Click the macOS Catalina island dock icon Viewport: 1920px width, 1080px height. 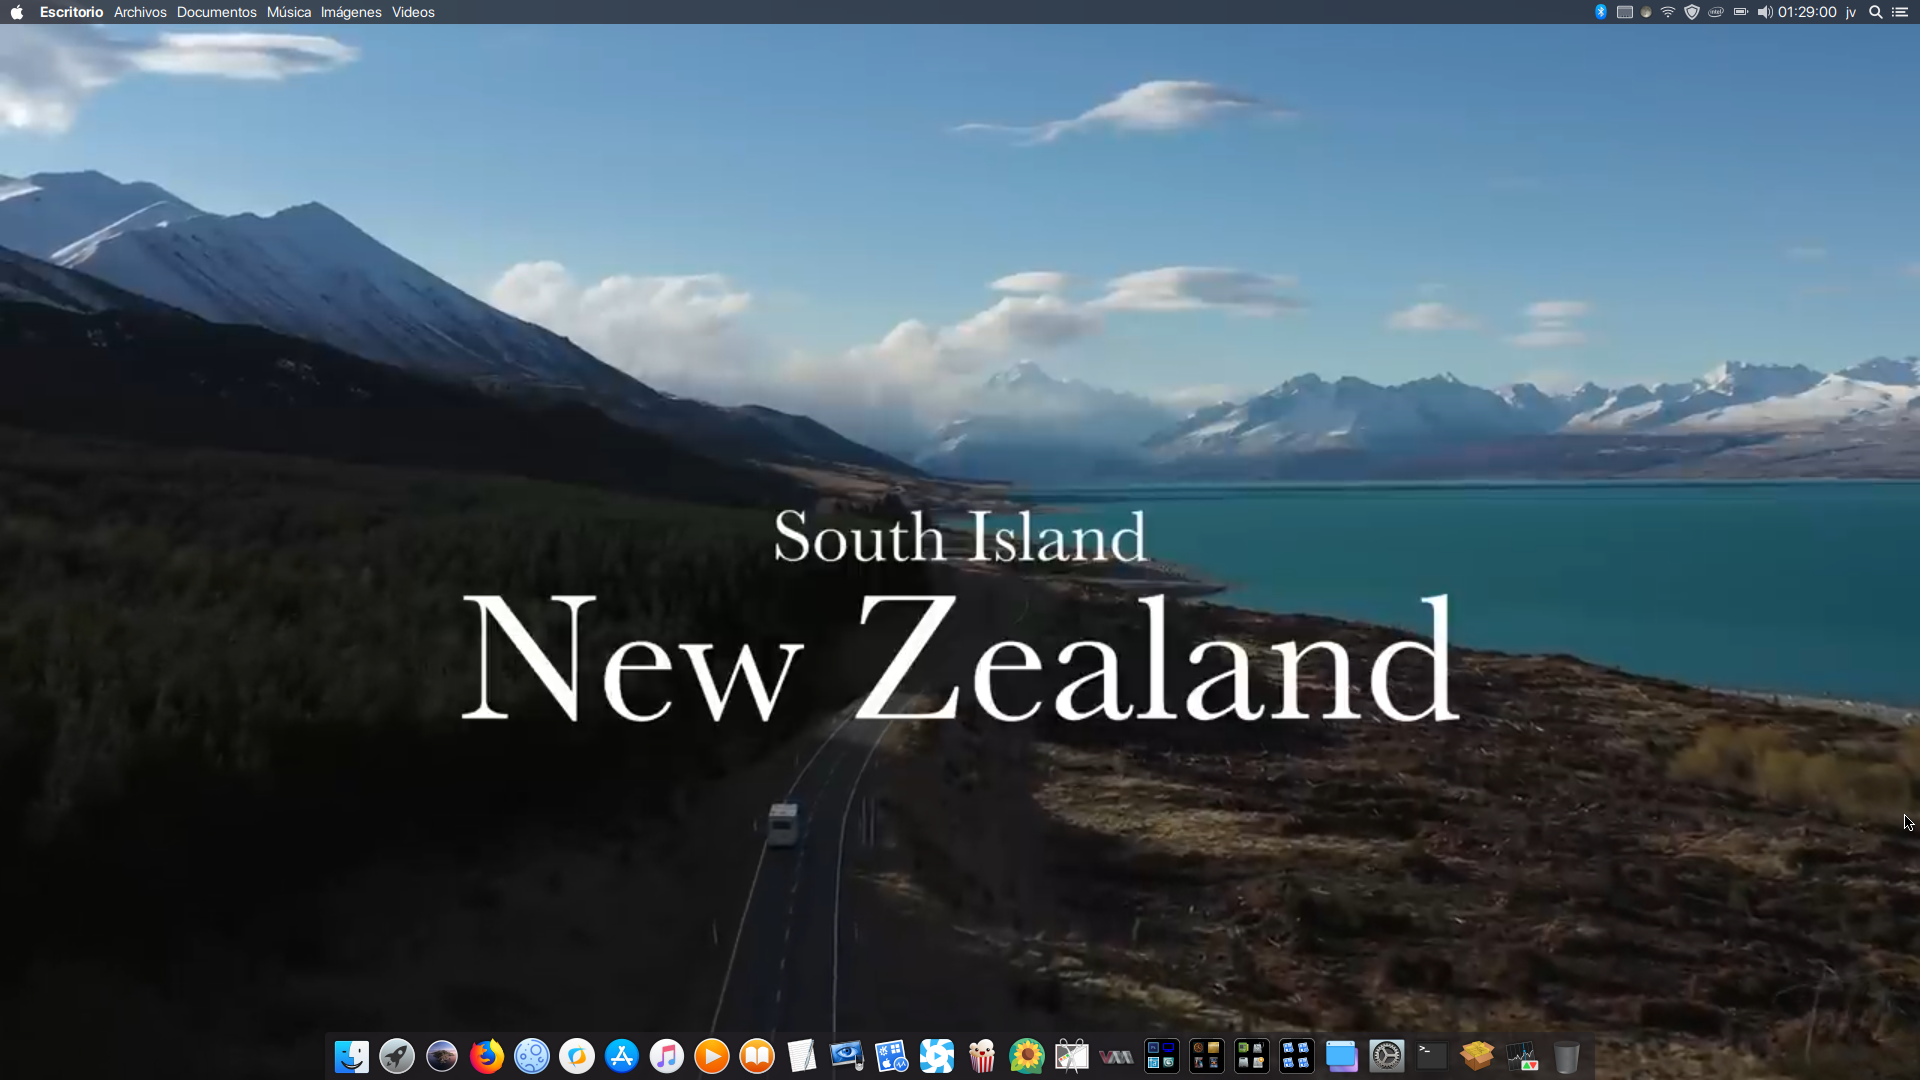[x=442, y=1056]
